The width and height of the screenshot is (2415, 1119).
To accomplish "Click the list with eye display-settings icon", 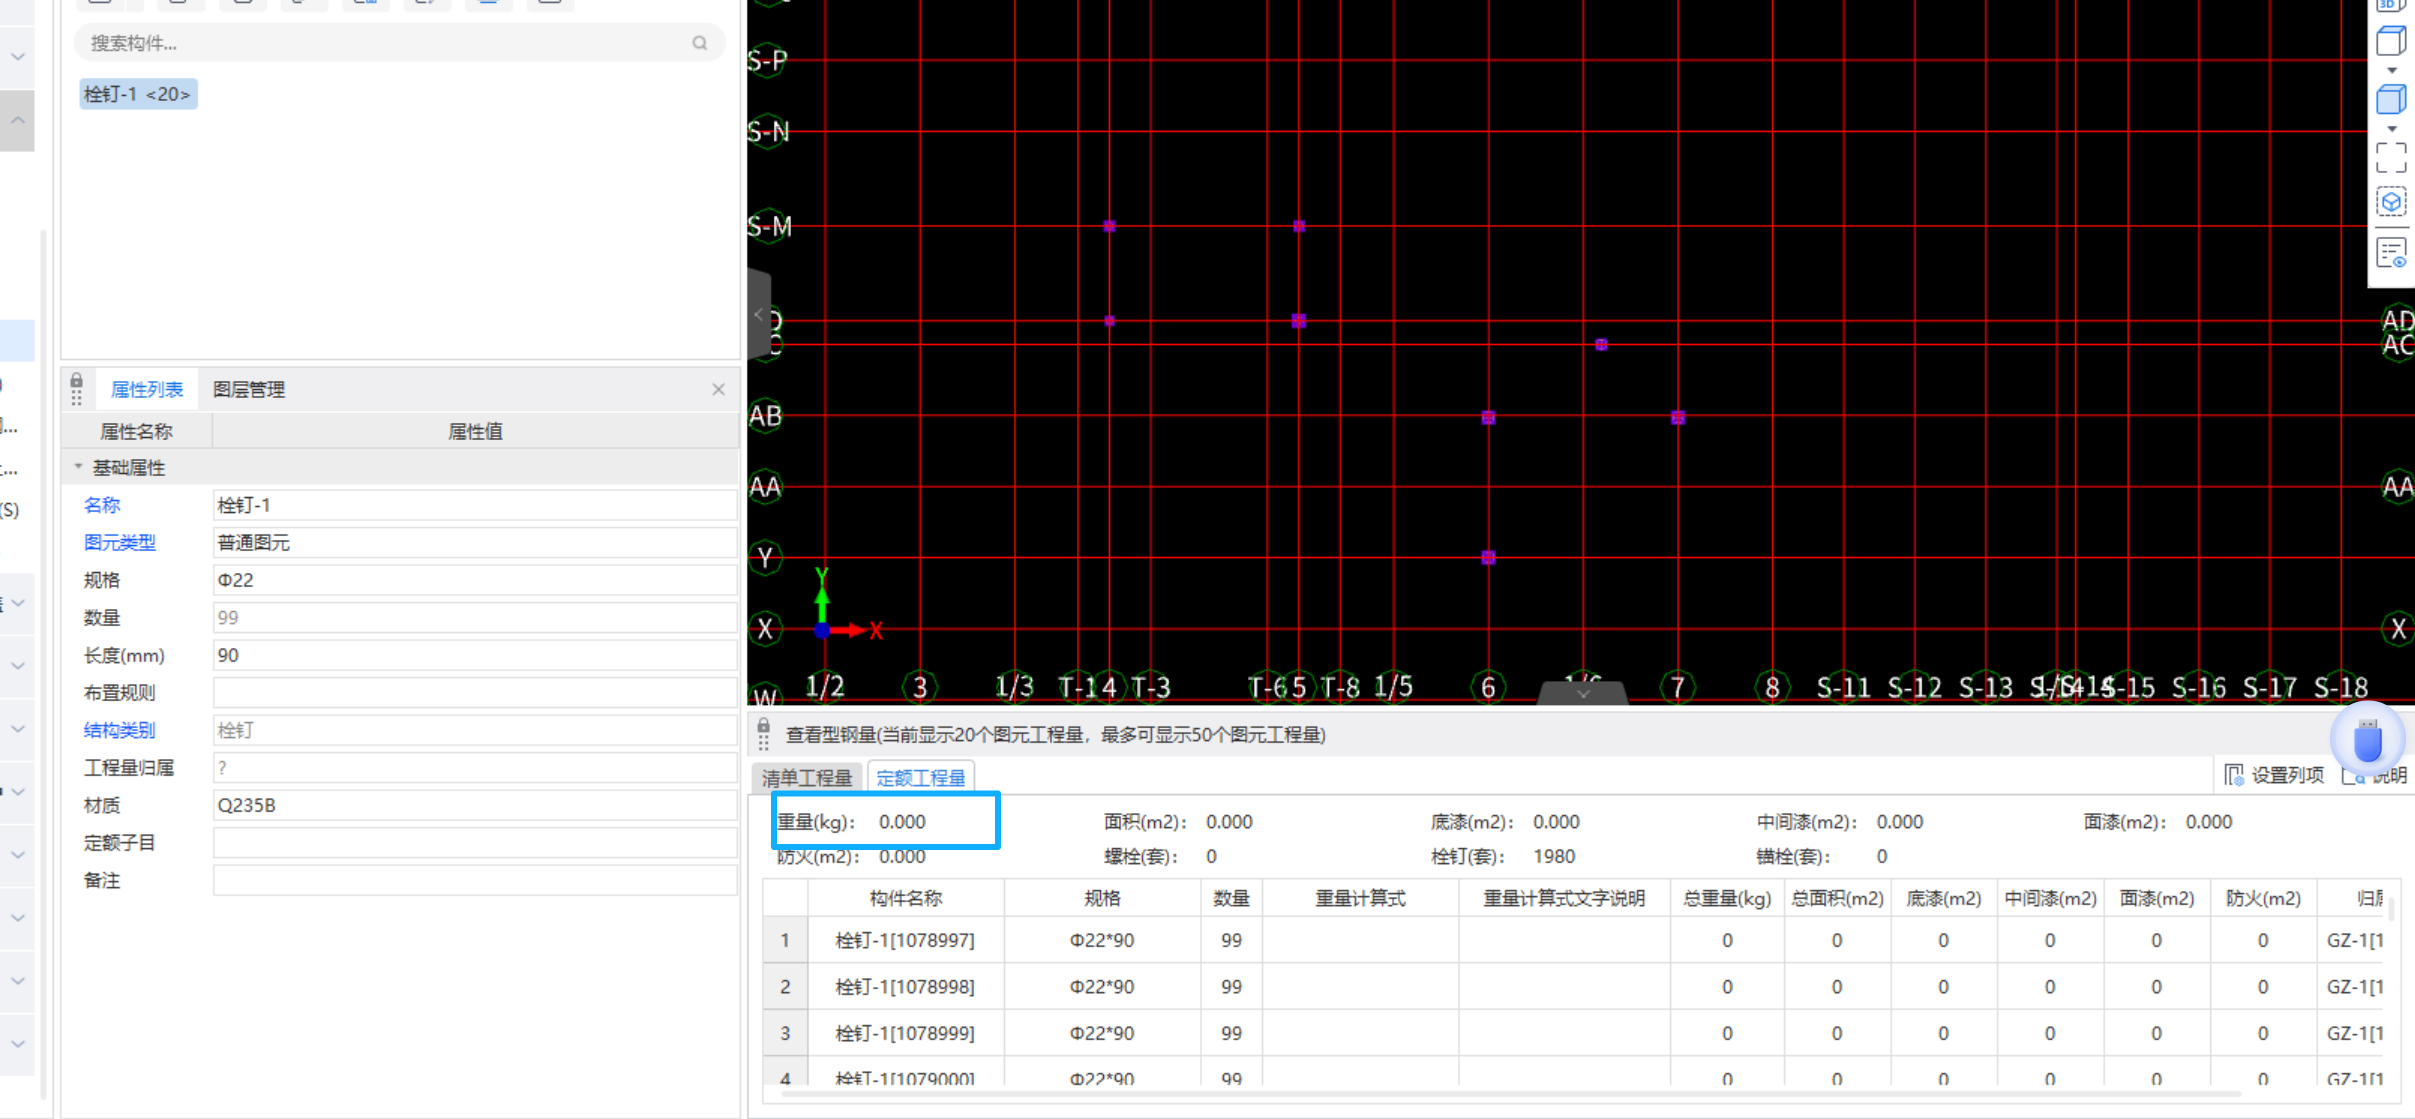I will (2390, 253).
